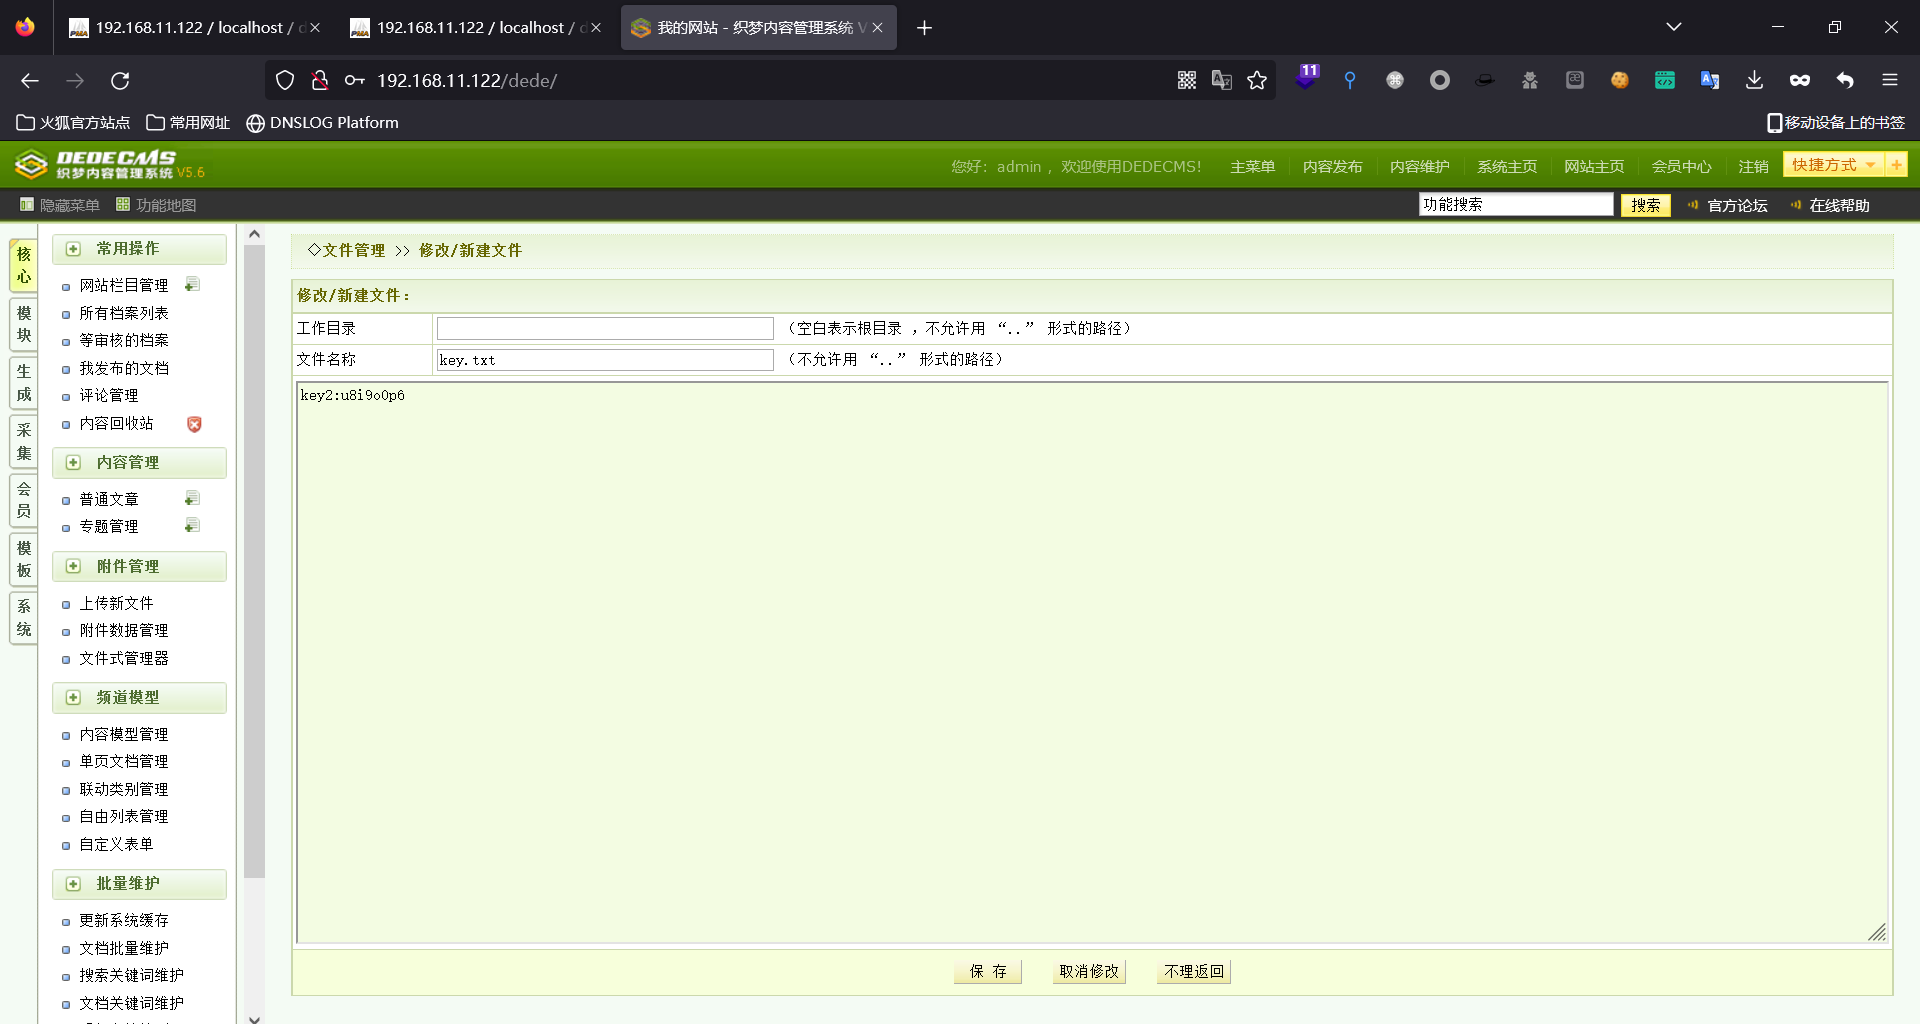
Task: Switch to the 会员 sidebar tab
Action: 24,500
